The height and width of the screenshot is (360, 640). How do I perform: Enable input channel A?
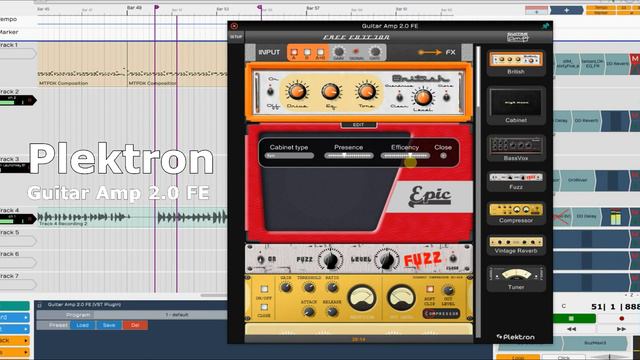[294, 53]
